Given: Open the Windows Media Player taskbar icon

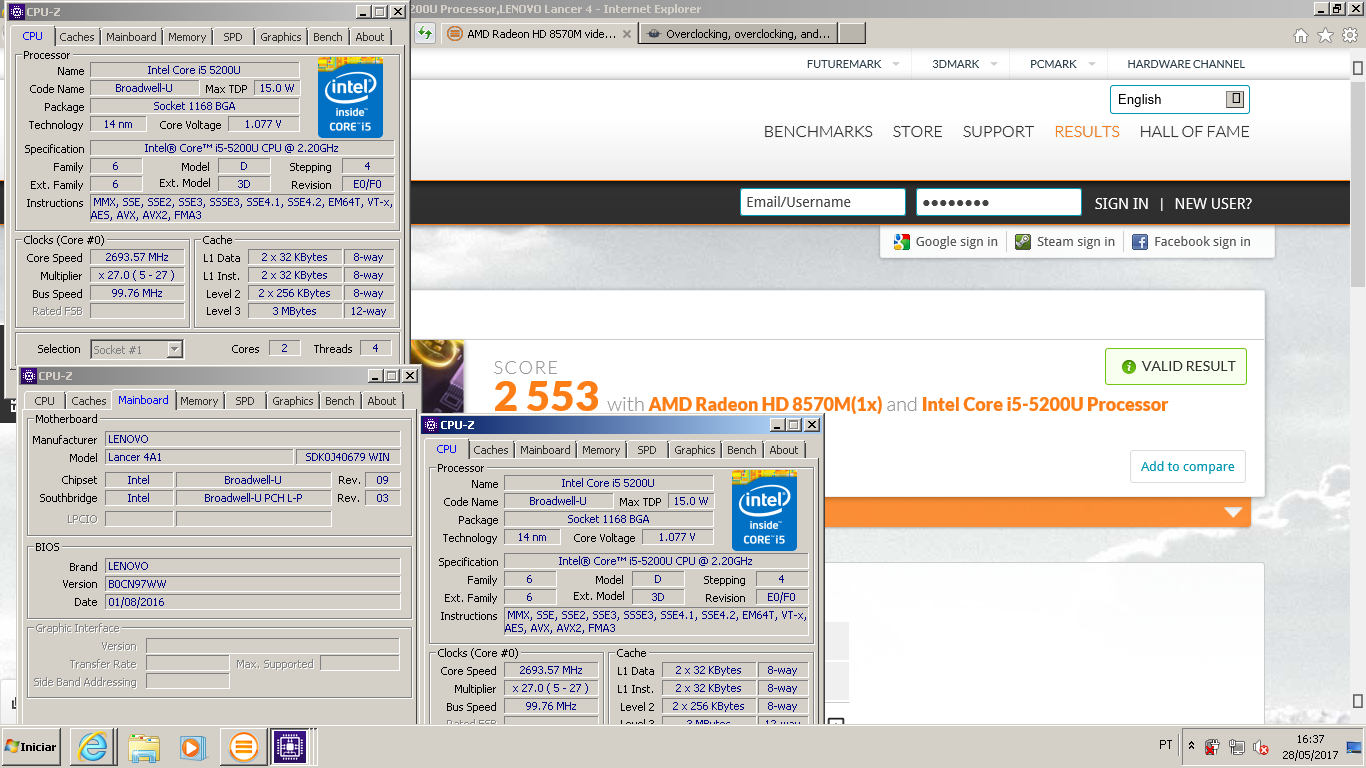Looking at the screenshot, I should tap(192, 746).
